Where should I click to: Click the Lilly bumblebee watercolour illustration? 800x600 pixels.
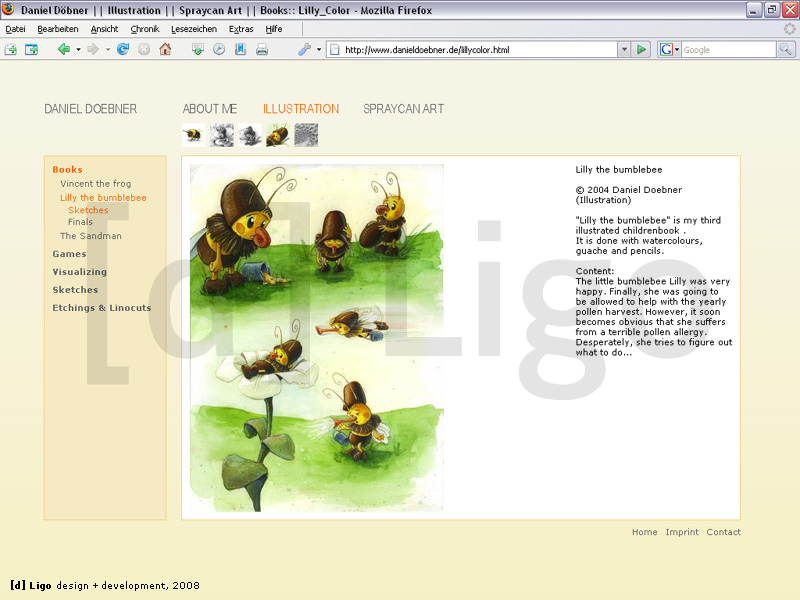coord(317,338)
